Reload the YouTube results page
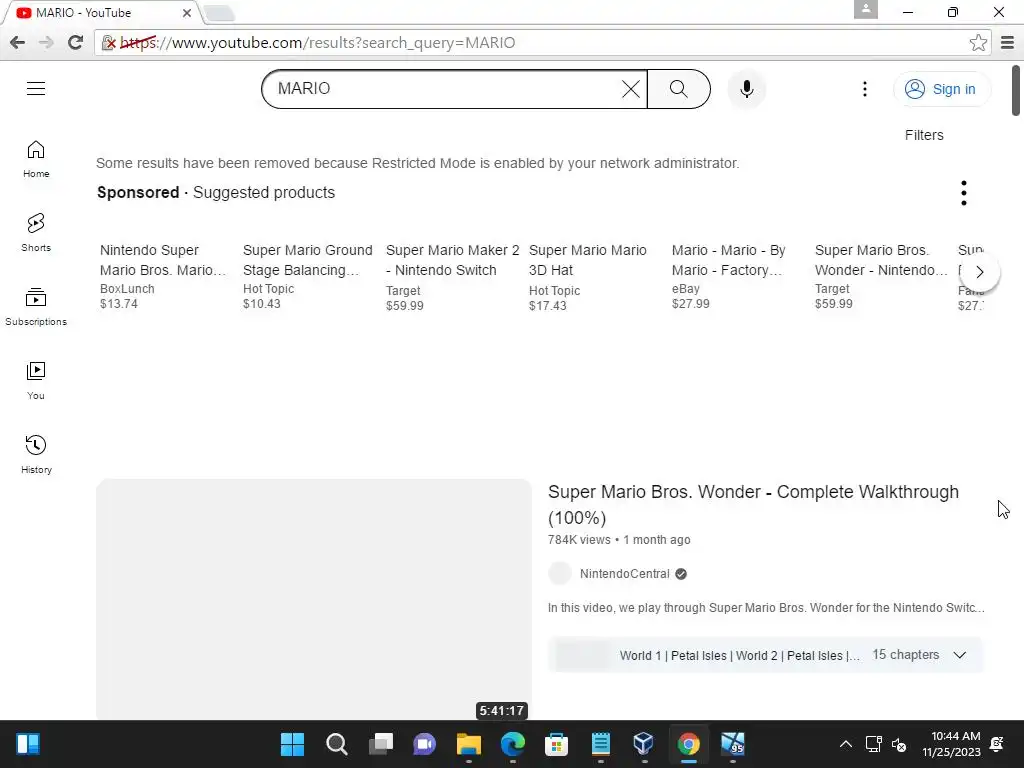1024x768 pixels. pos(75,42)
